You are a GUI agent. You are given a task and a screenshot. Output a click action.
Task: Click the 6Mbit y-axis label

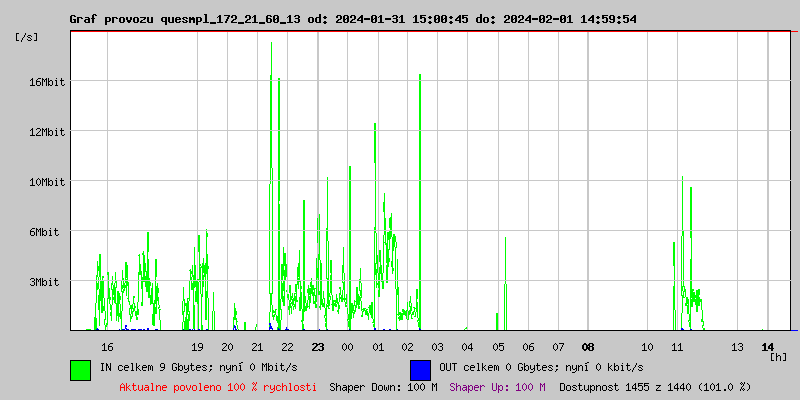click(x=47, y=232)
